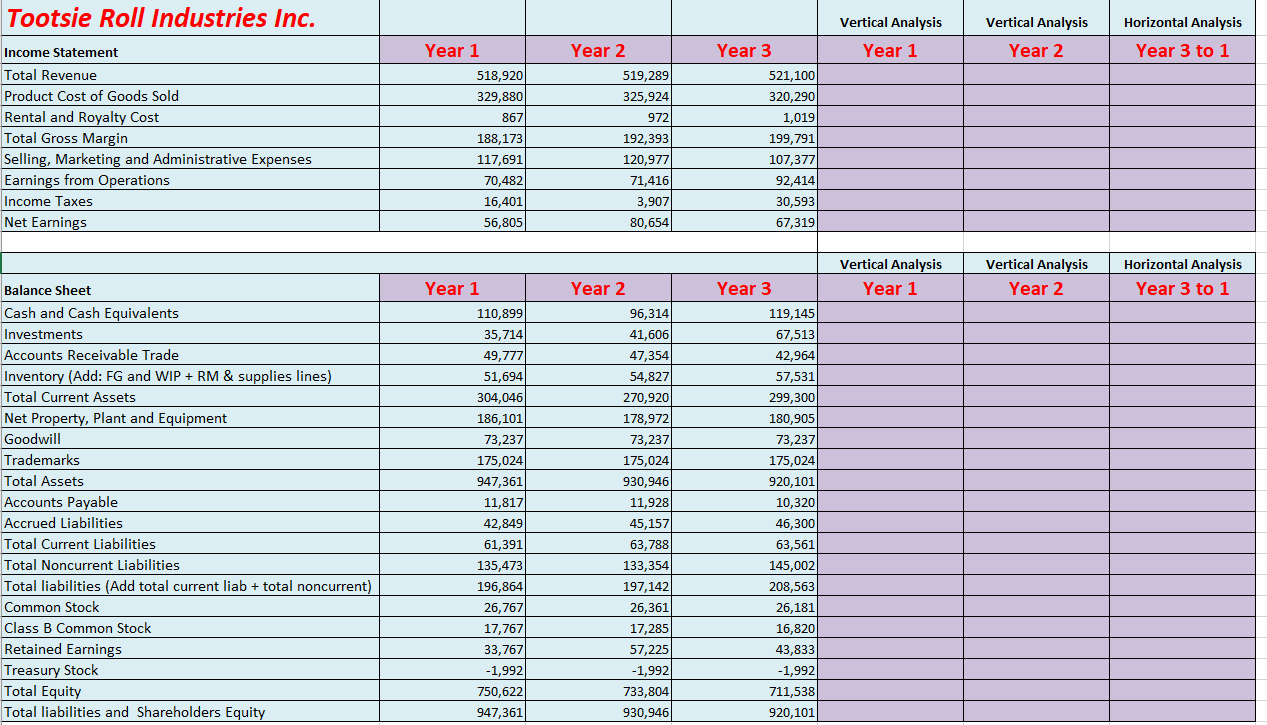Select the Tootsie Roll Industries Inc. title cell
The height and width of the screenshot is (725, 1267).
[190, 18]
